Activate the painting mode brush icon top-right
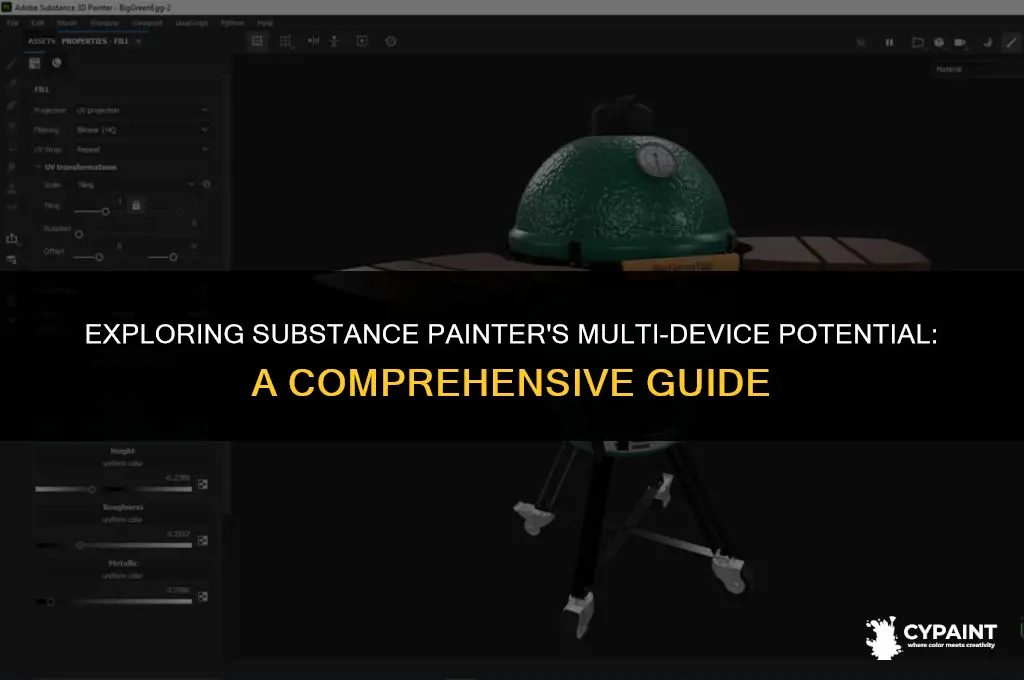The height and width of the screenshot is (680, 1024). [1012, 42]
